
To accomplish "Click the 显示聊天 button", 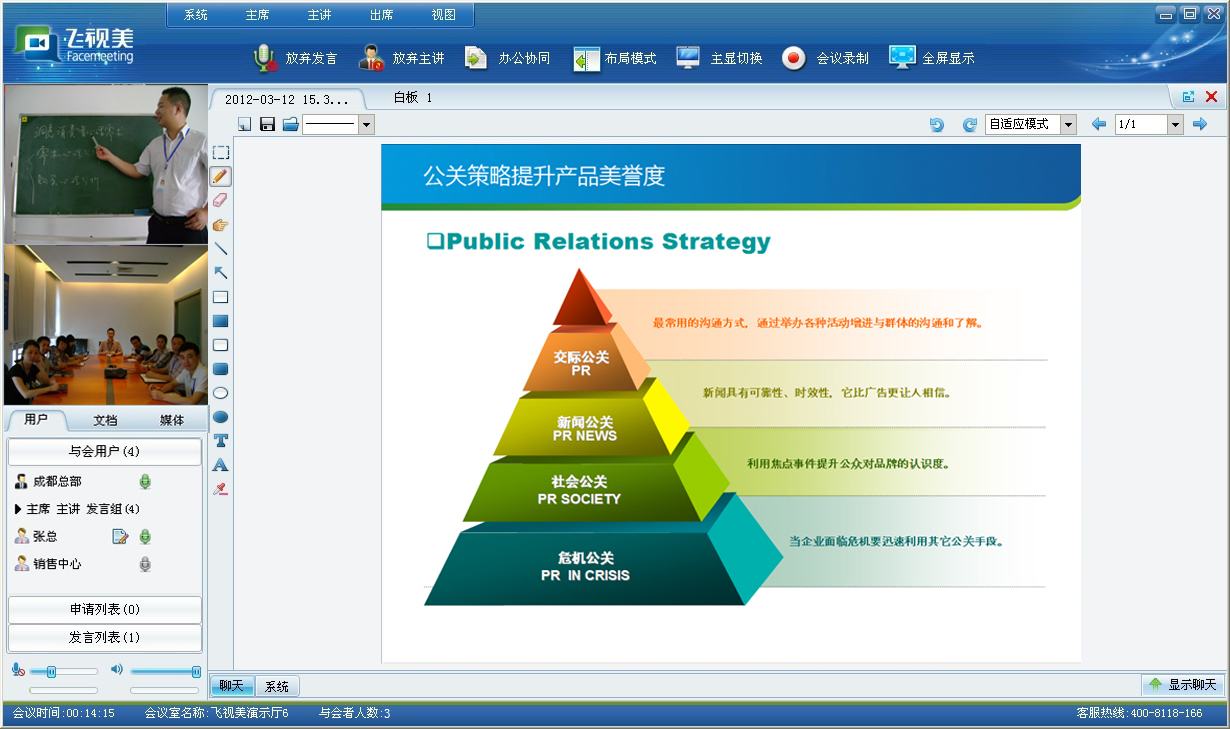I will [x=1183, y=685].
